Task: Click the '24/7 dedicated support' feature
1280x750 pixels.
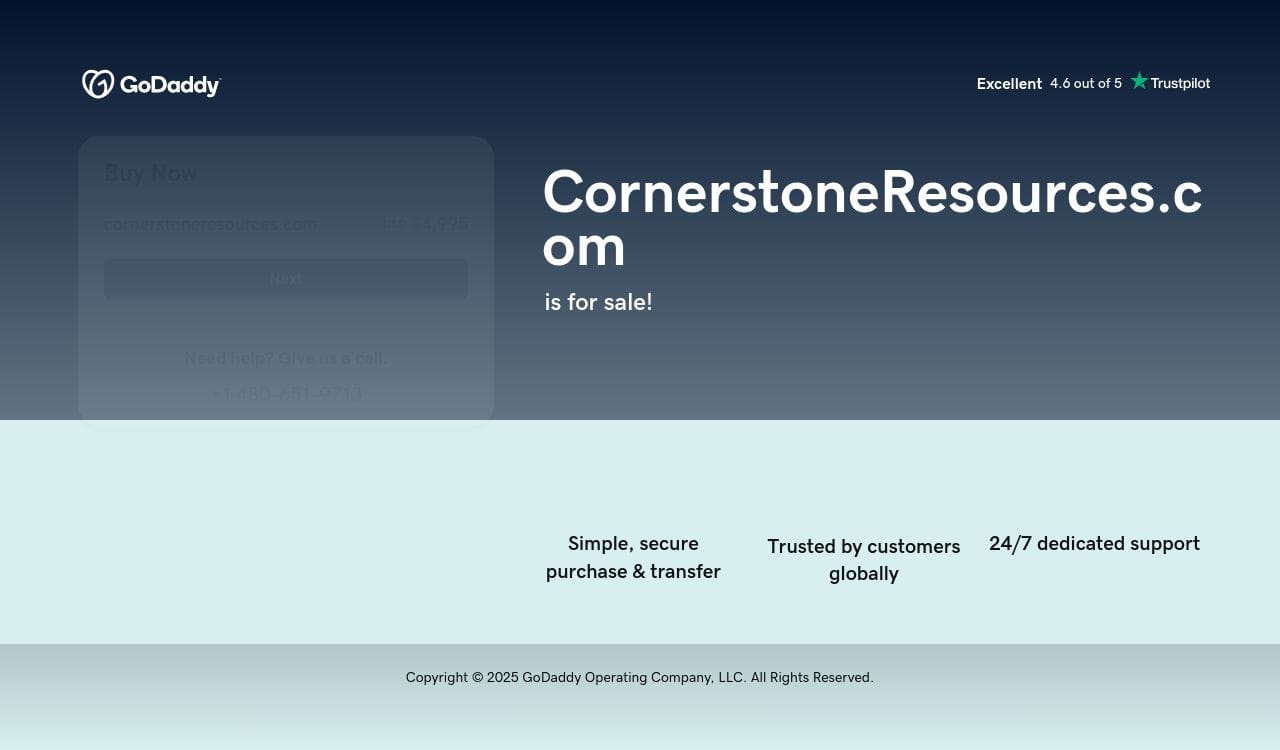Action: pos(1094,544)
